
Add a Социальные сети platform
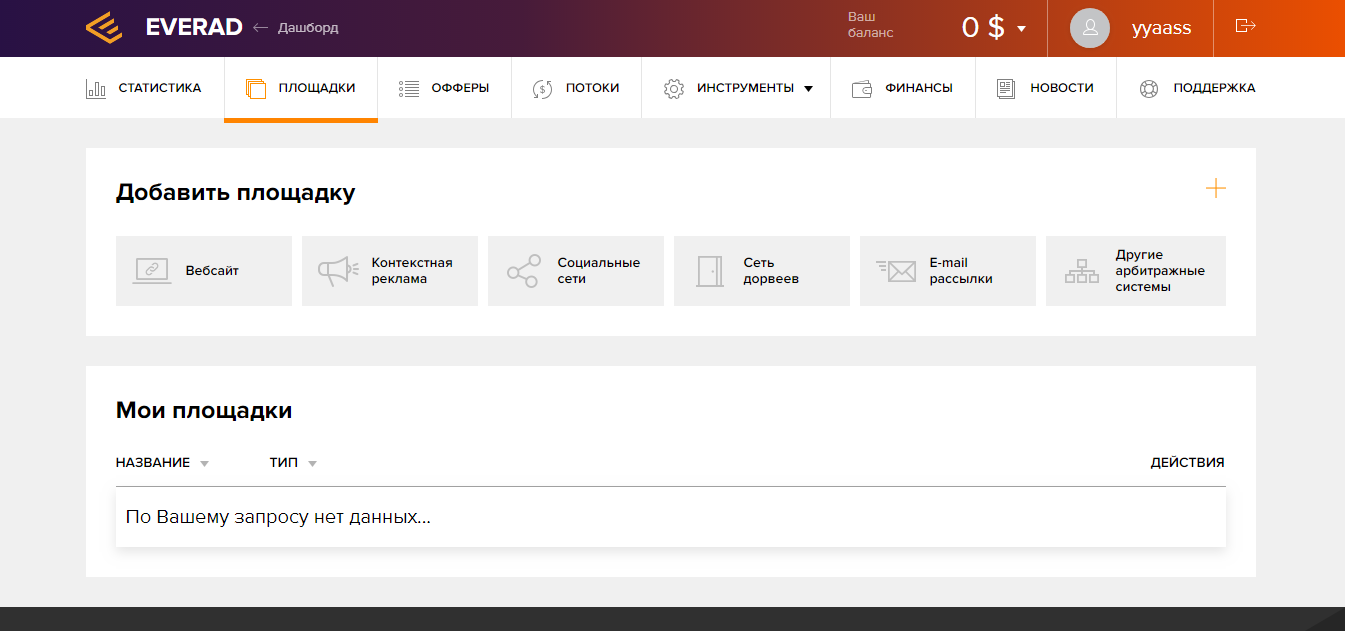576,271
